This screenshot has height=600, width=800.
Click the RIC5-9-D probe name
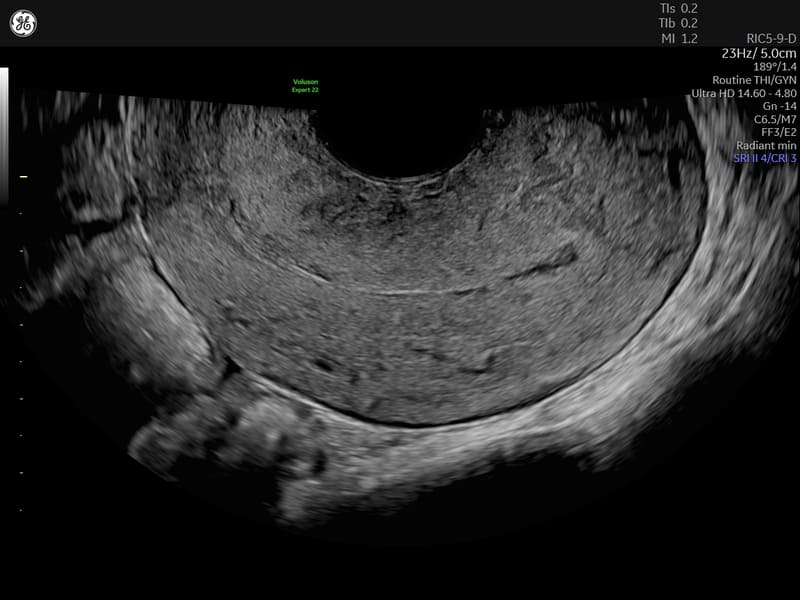763,38
